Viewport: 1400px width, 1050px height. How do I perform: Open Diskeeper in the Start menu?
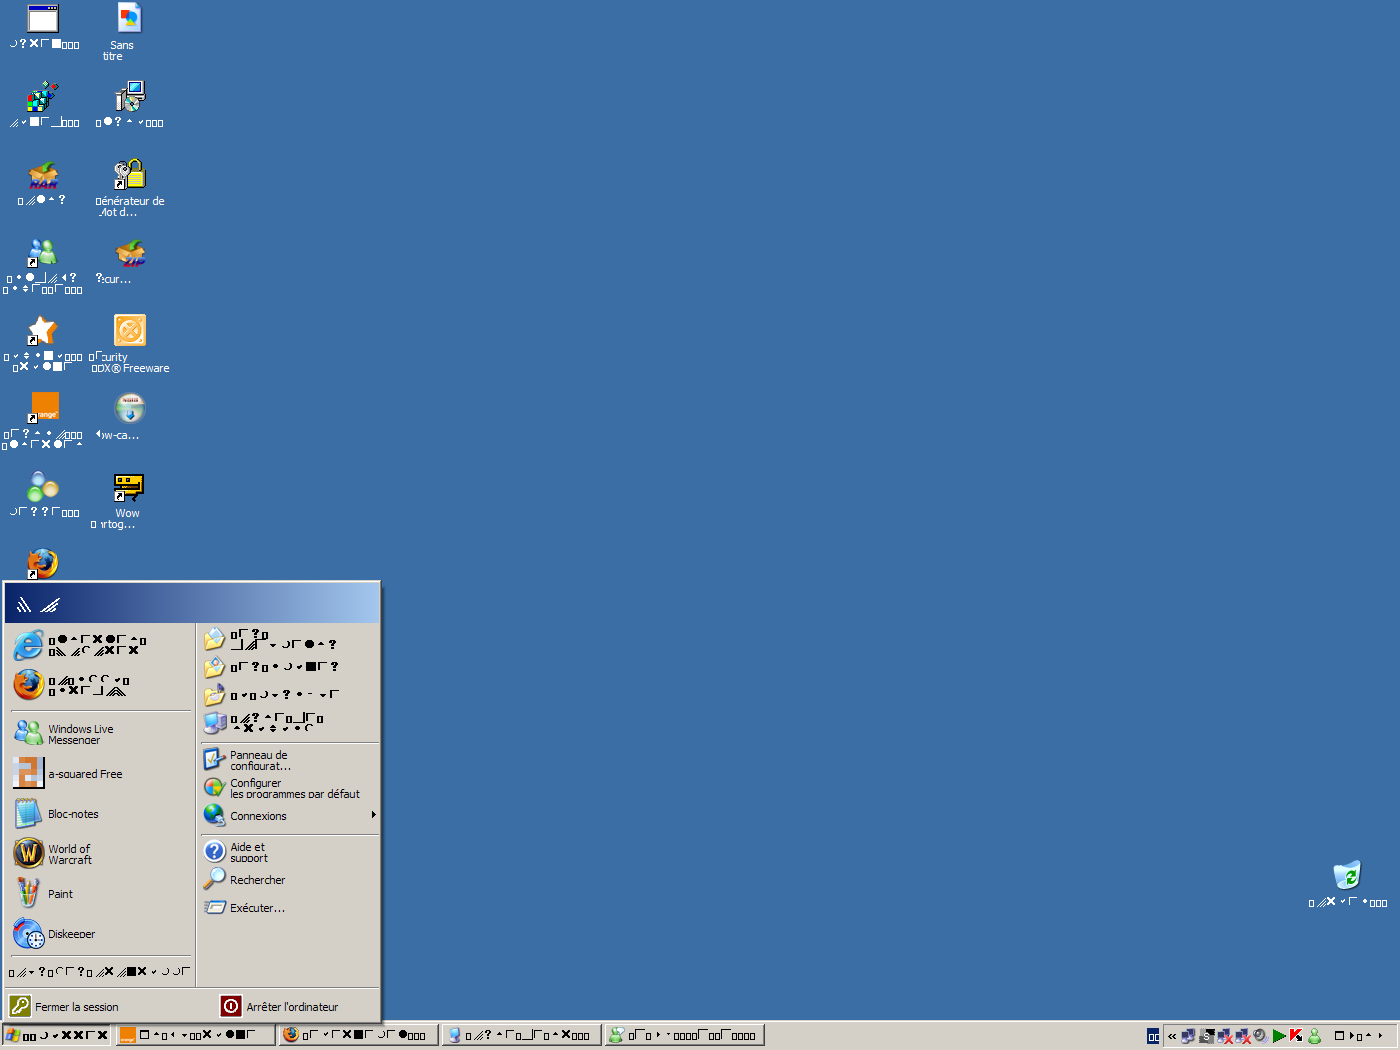[70, 934]
